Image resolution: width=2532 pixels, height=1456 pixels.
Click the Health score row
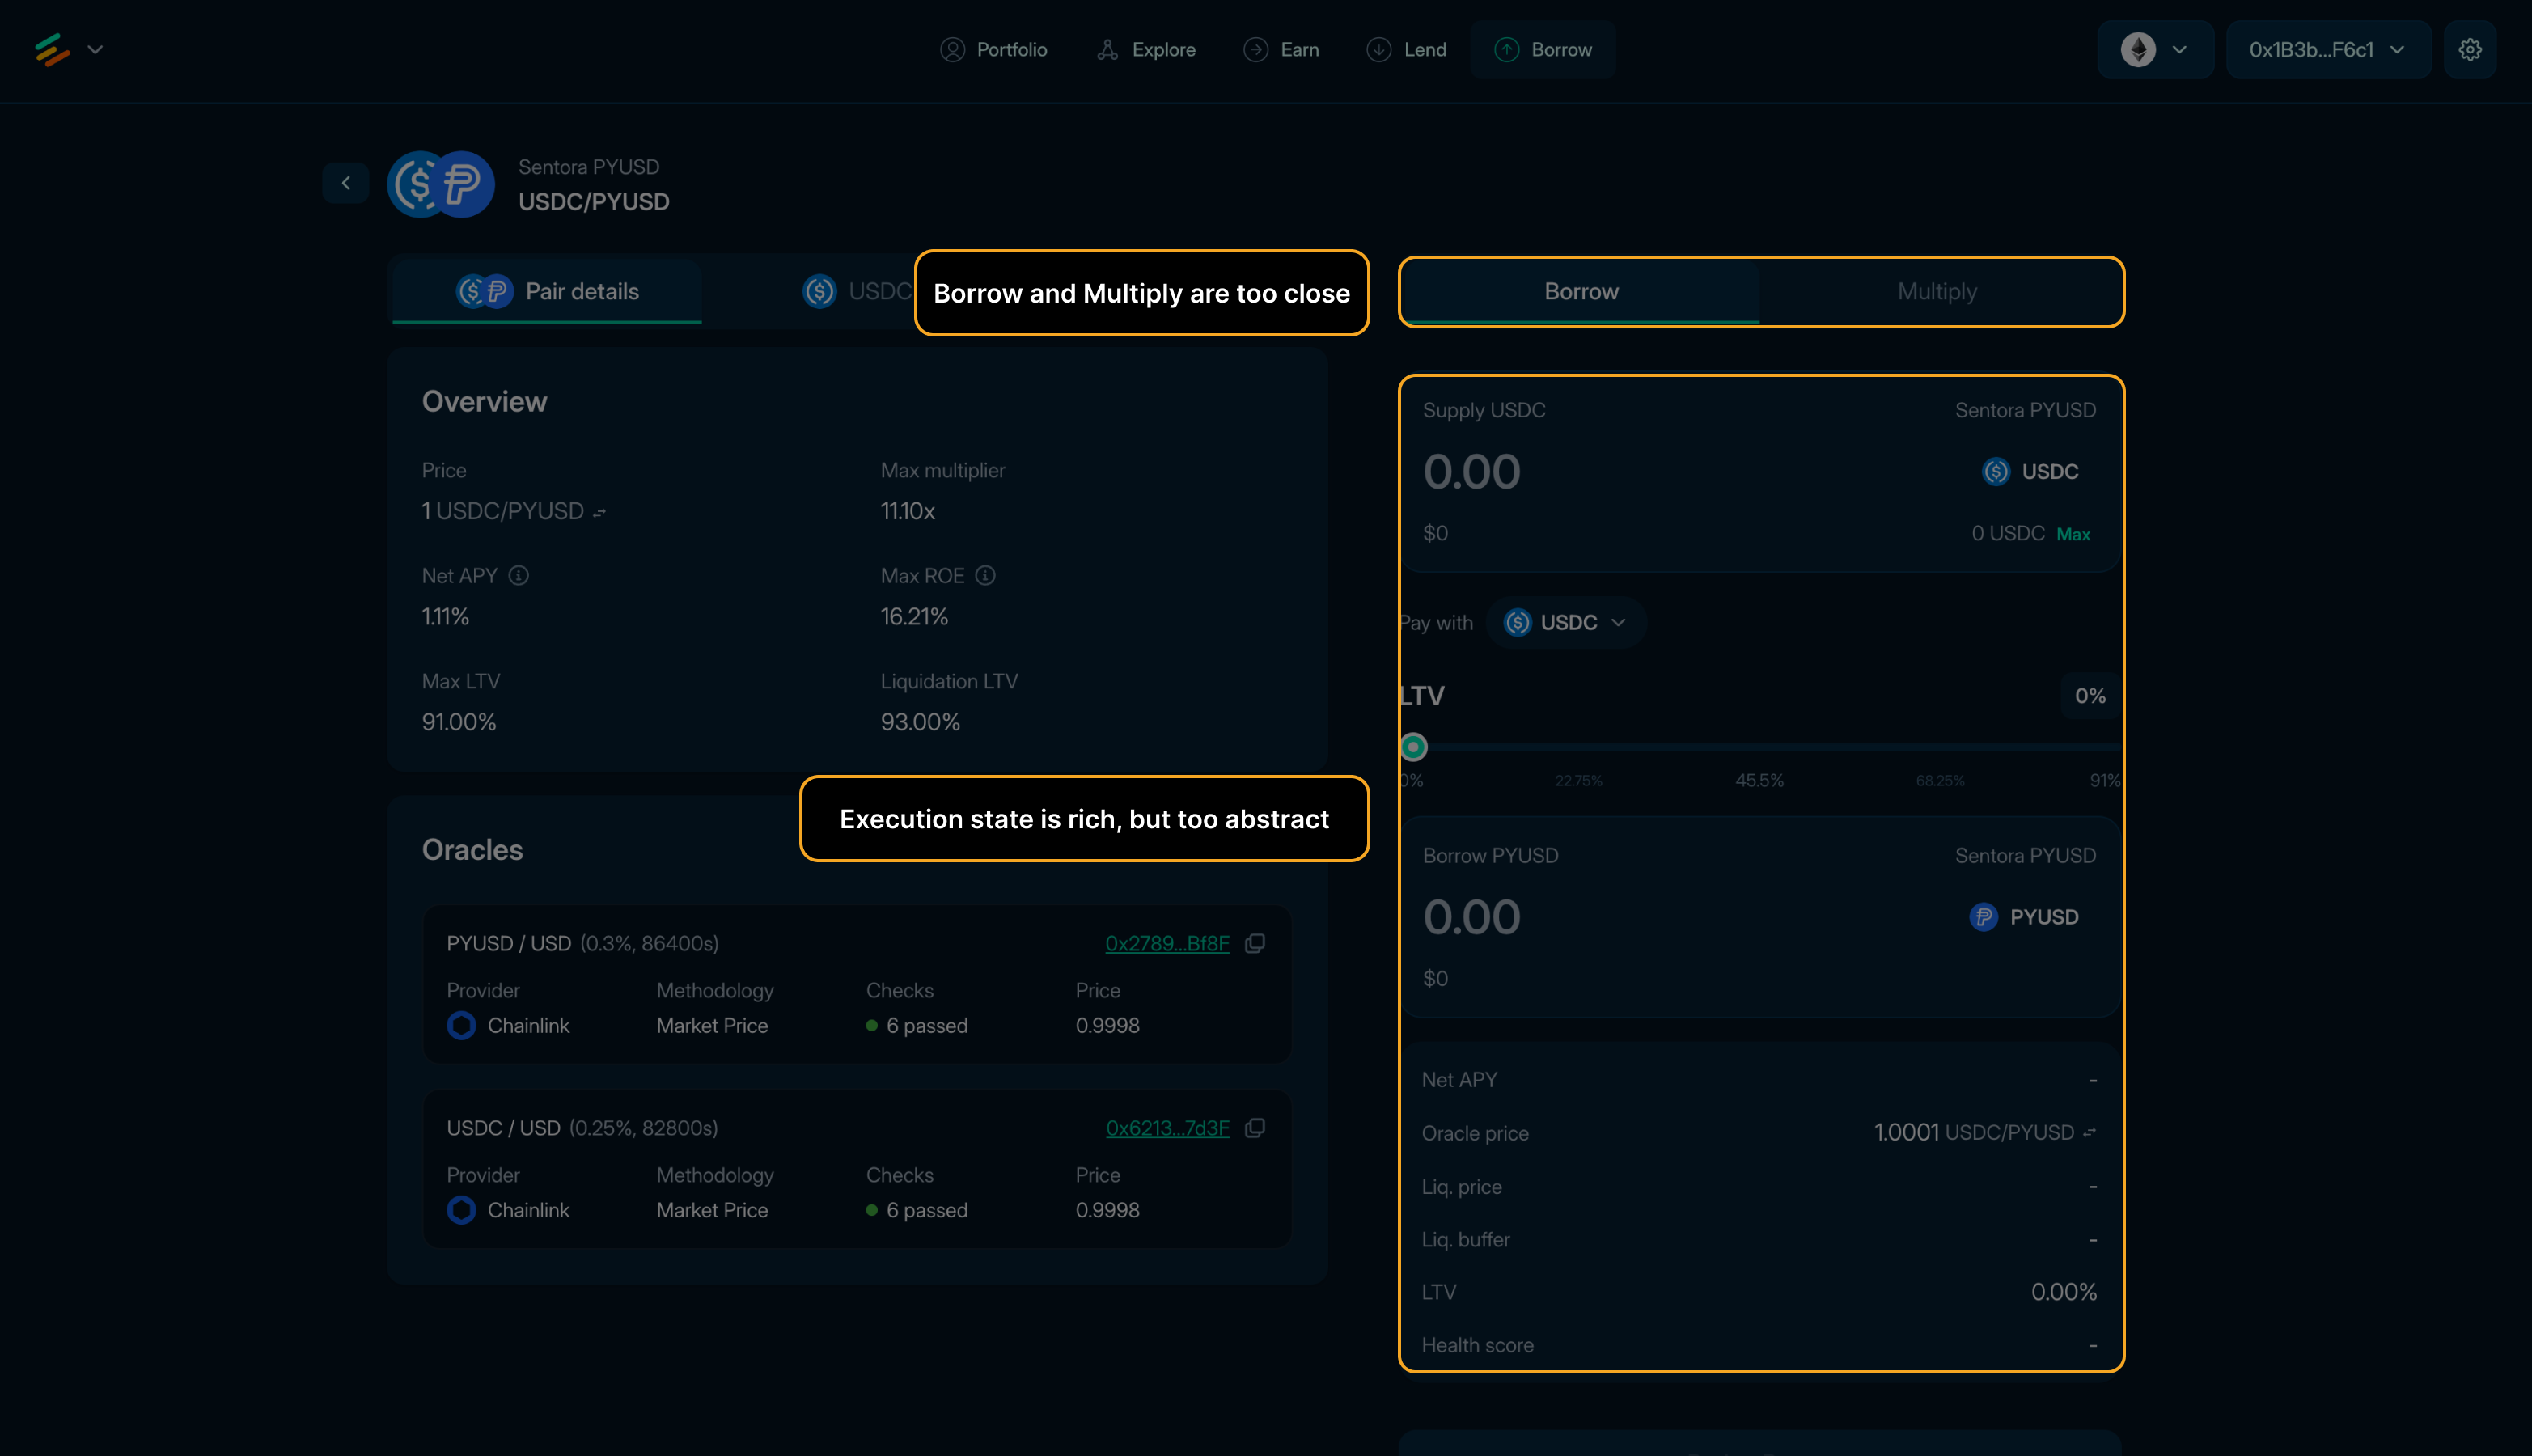point(1759,1345)
